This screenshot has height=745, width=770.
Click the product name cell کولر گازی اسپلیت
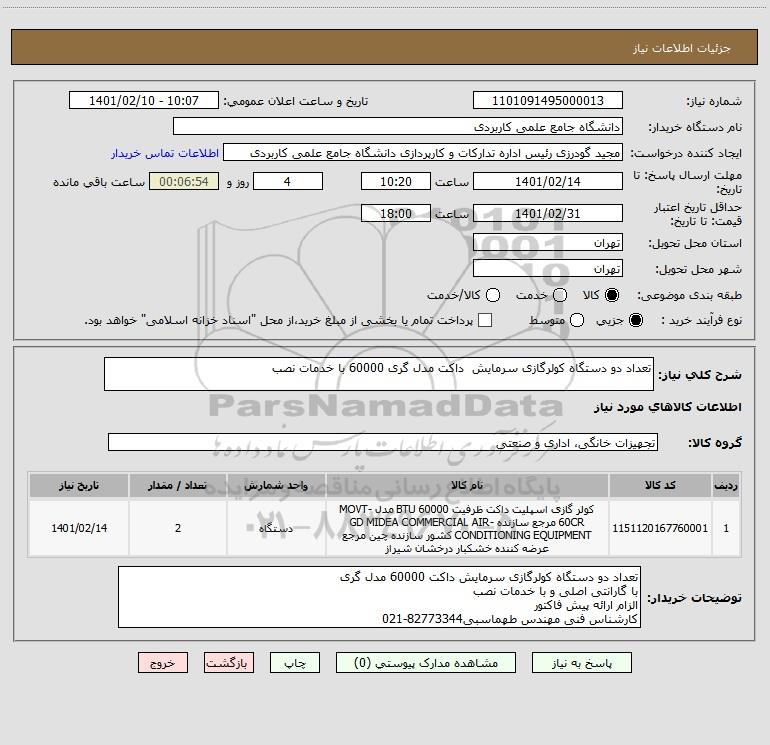click(x=467, y=528)
